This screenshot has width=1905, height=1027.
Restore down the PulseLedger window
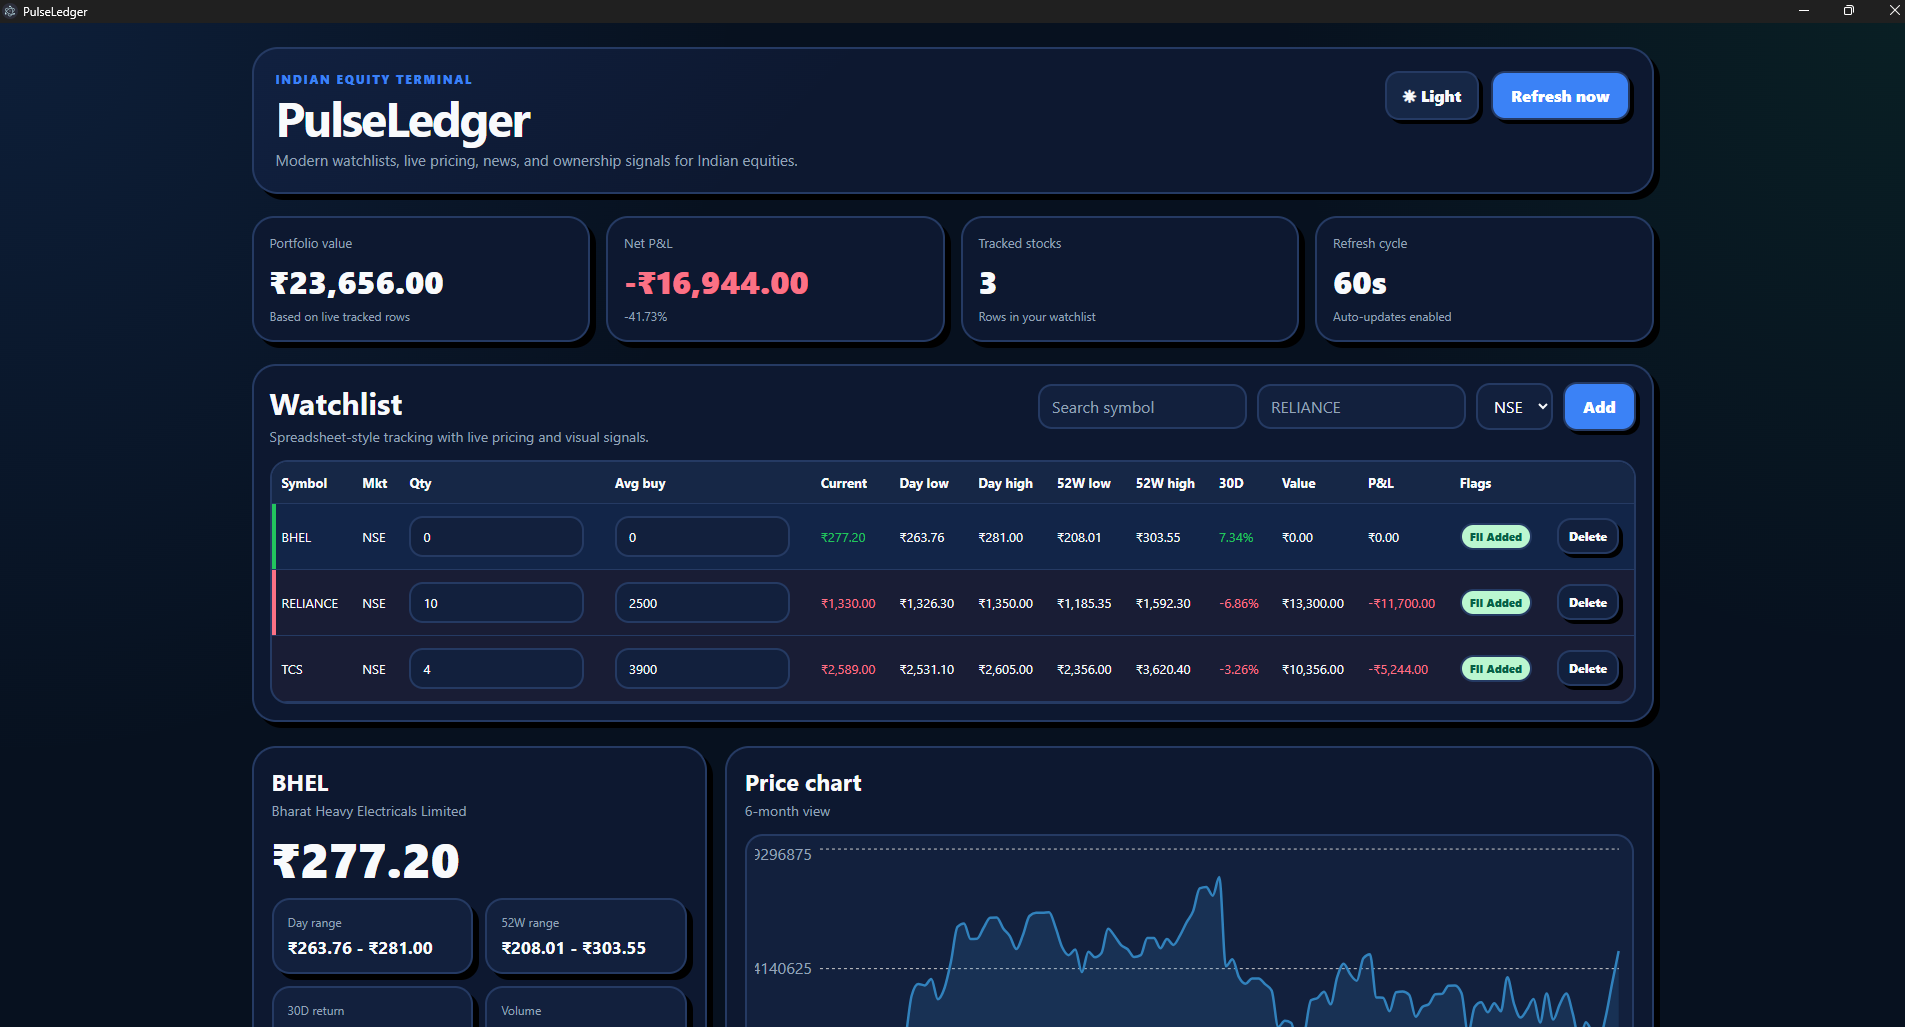1849,11
